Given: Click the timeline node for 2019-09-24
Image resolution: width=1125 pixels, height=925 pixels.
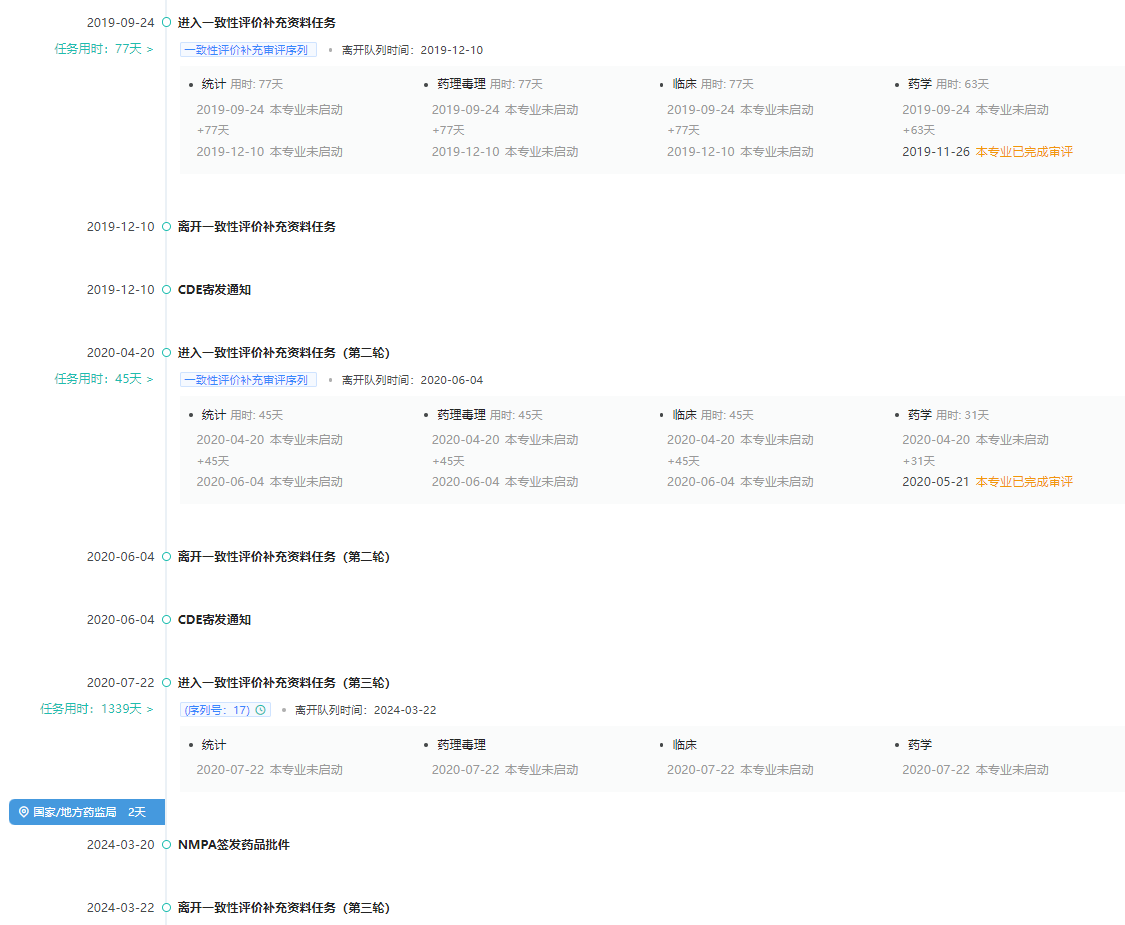Looking at the screenshot, I should click(166, 22).
